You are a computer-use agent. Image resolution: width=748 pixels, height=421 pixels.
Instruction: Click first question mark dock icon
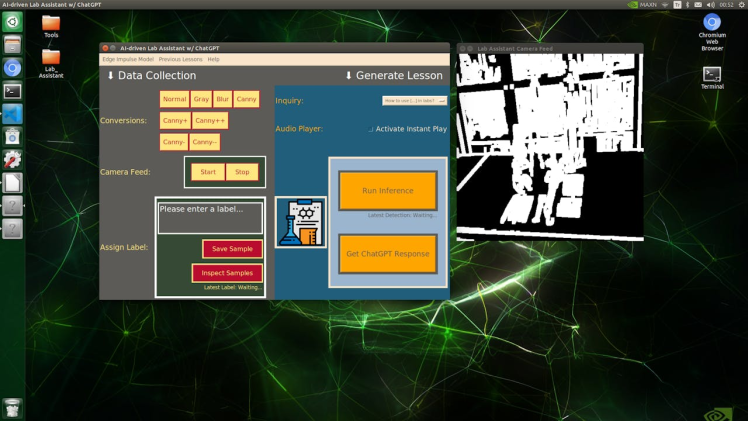pos(12,205)
